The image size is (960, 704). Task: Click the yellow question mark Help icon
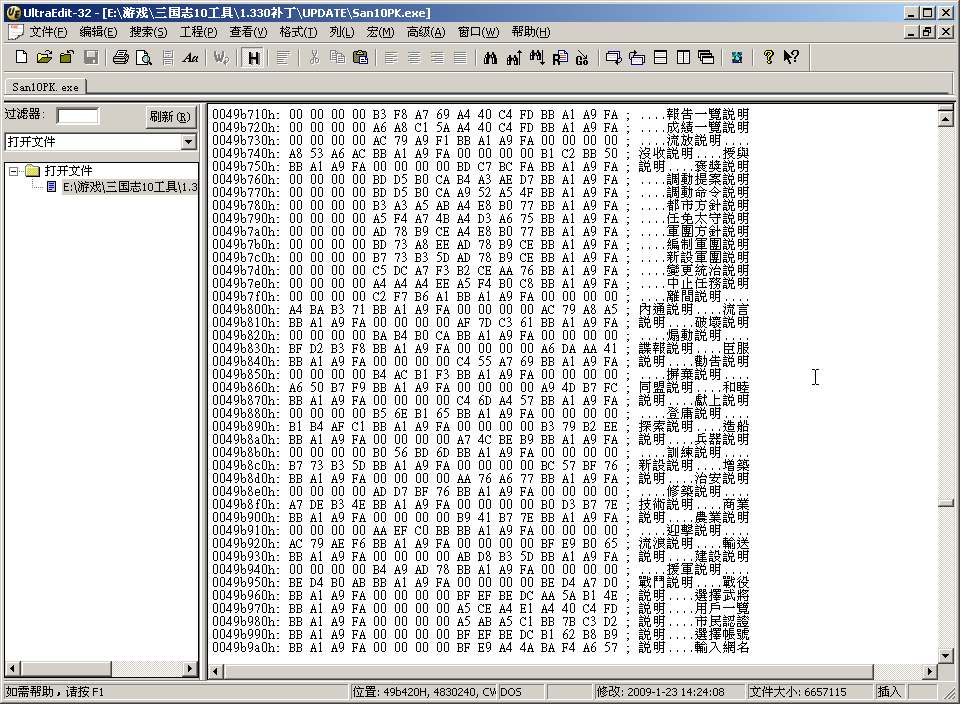pyautogui.click(x=768, y=58)
